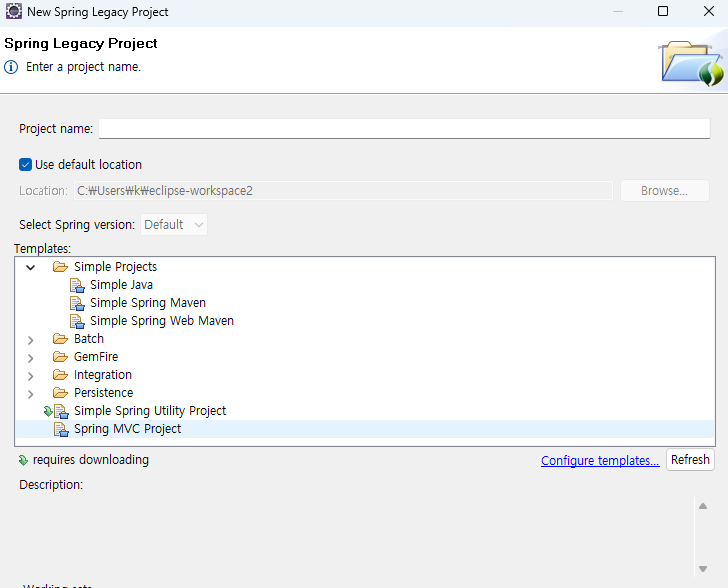The height and width of the screenshot is (588, 728).
Task: Click the Templates: label
Action: pyautogui.click(x=42, y=248)
